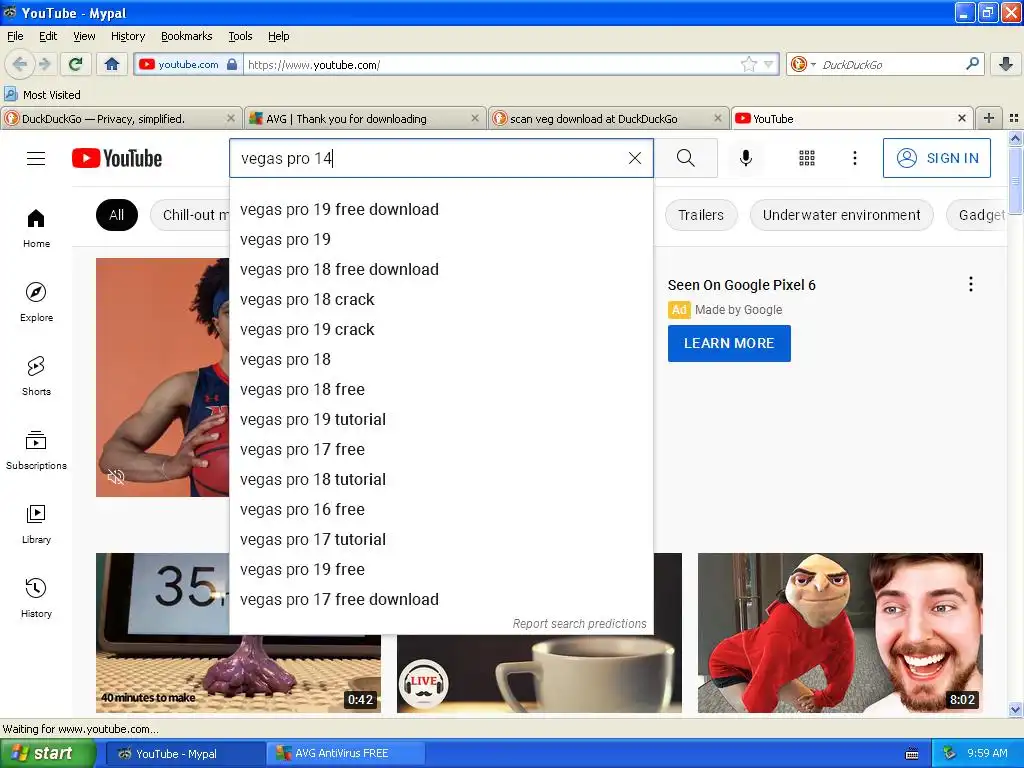The width and height of the screenshot is (1024, 768).
Task: Bookmark this page with the star icon
Action: [748, 64]
